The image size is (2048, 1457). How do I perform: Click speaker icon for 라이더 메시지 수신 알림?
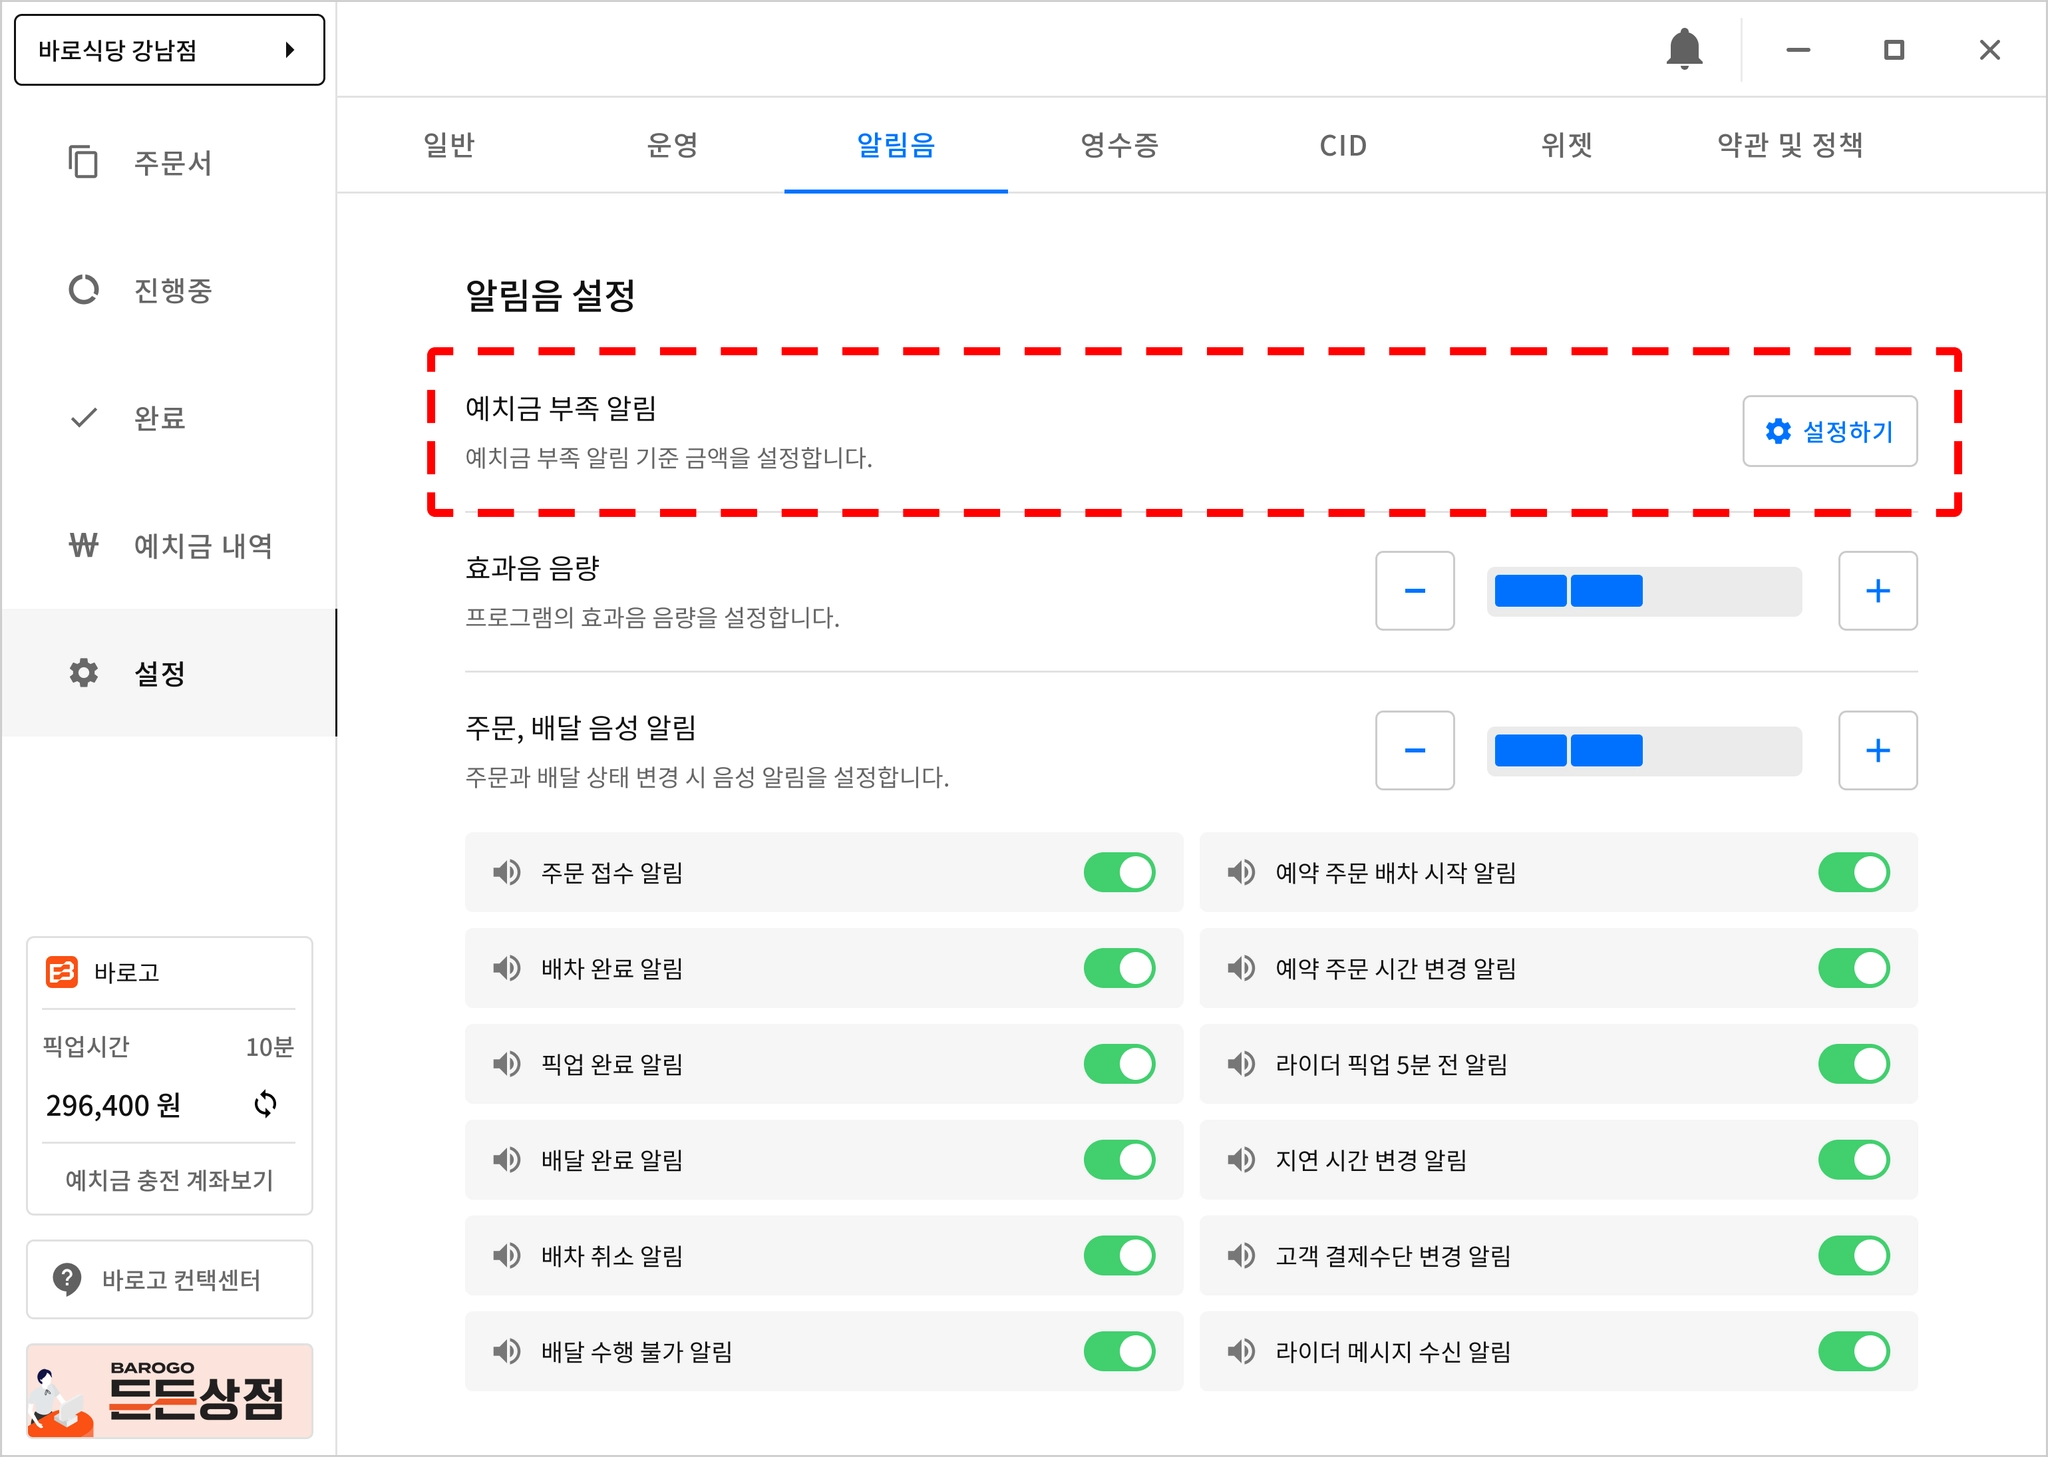click(1241, 1351)
